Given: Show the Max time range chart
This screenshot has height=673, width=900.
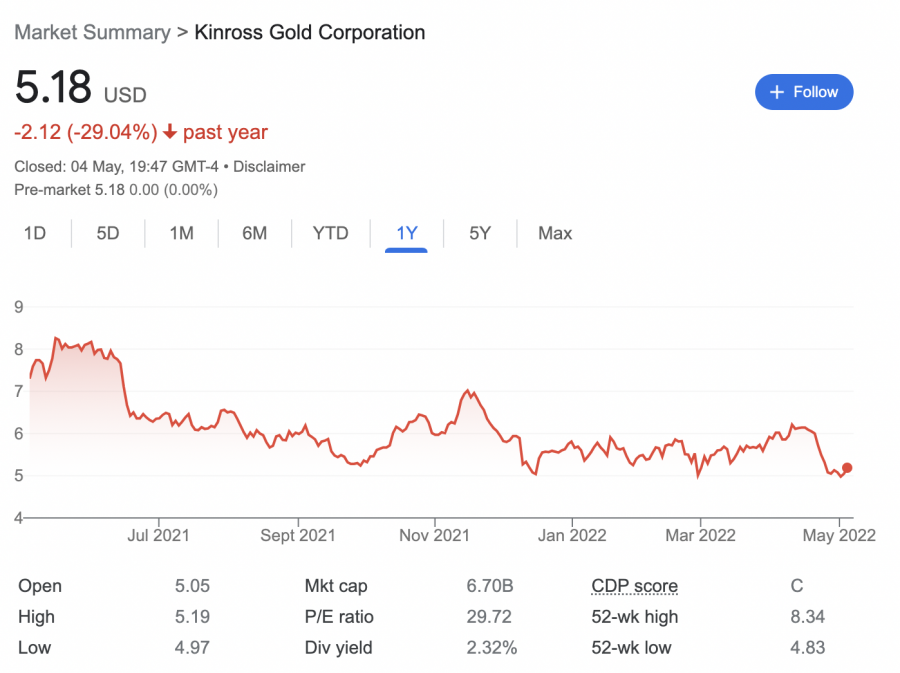Looking at the screenshot, I should click(555, 233).
